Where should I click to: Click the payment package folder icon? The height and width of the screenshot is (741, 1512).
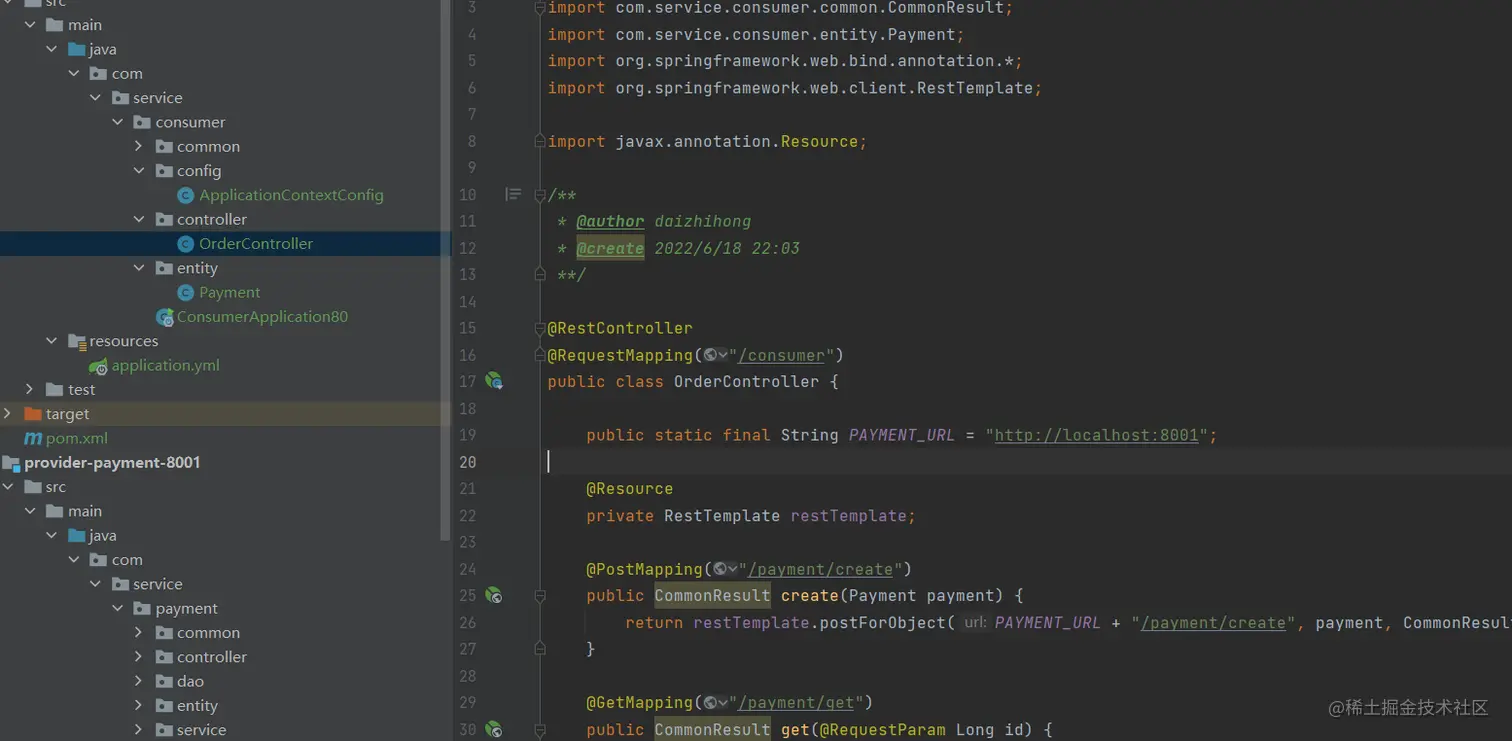(x=143, y=608)
